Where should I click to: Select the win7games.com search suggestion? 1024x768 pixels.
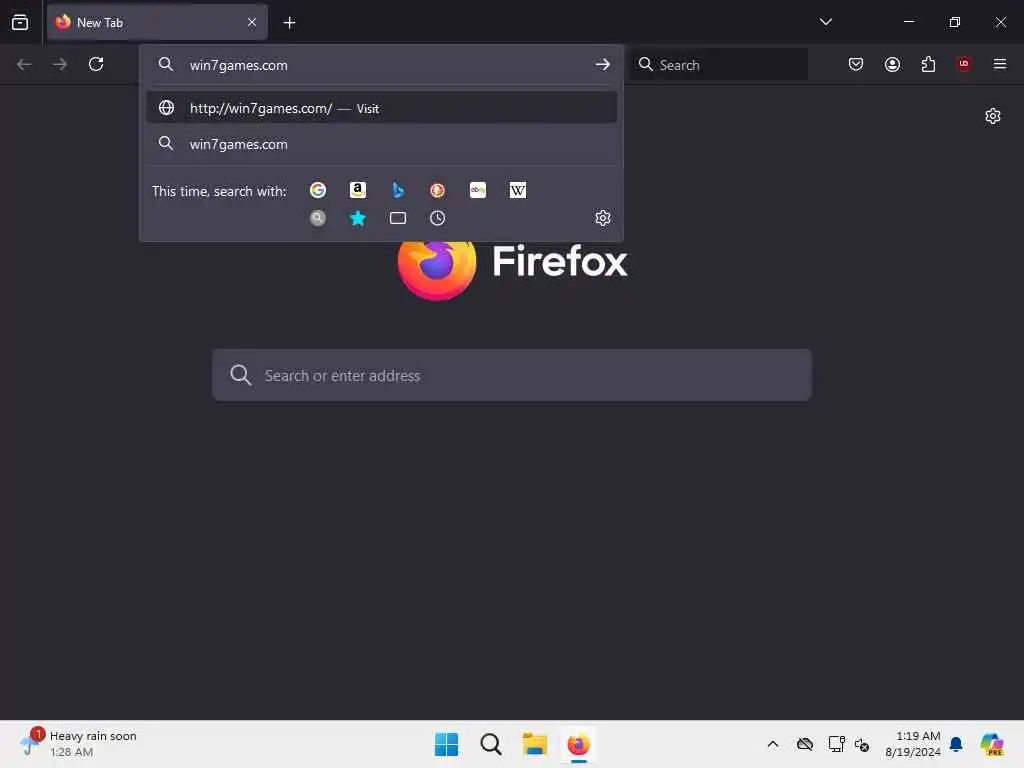[382, 144]
